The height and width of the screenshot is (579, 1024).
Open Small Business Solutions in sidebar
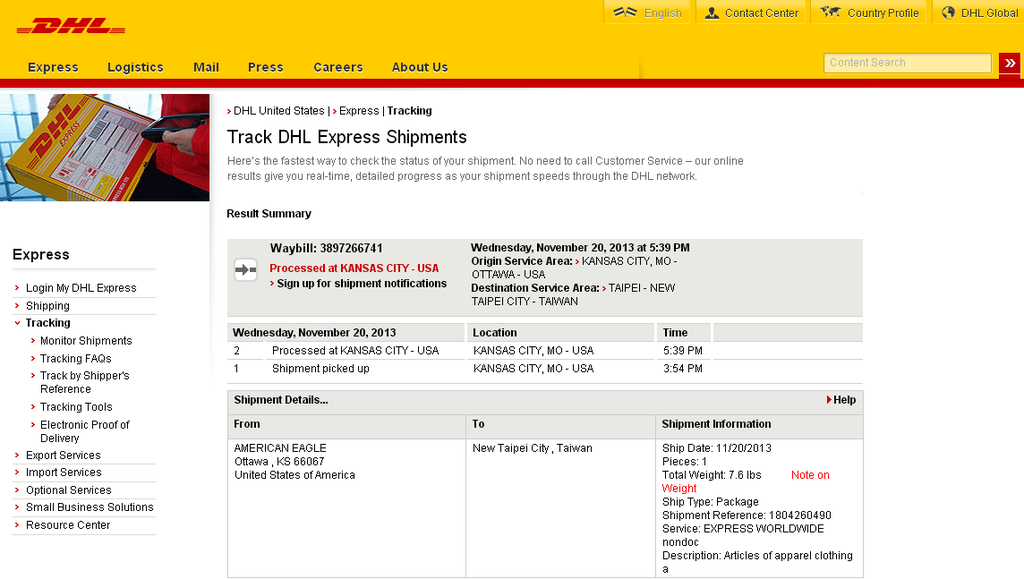[89, 507]
